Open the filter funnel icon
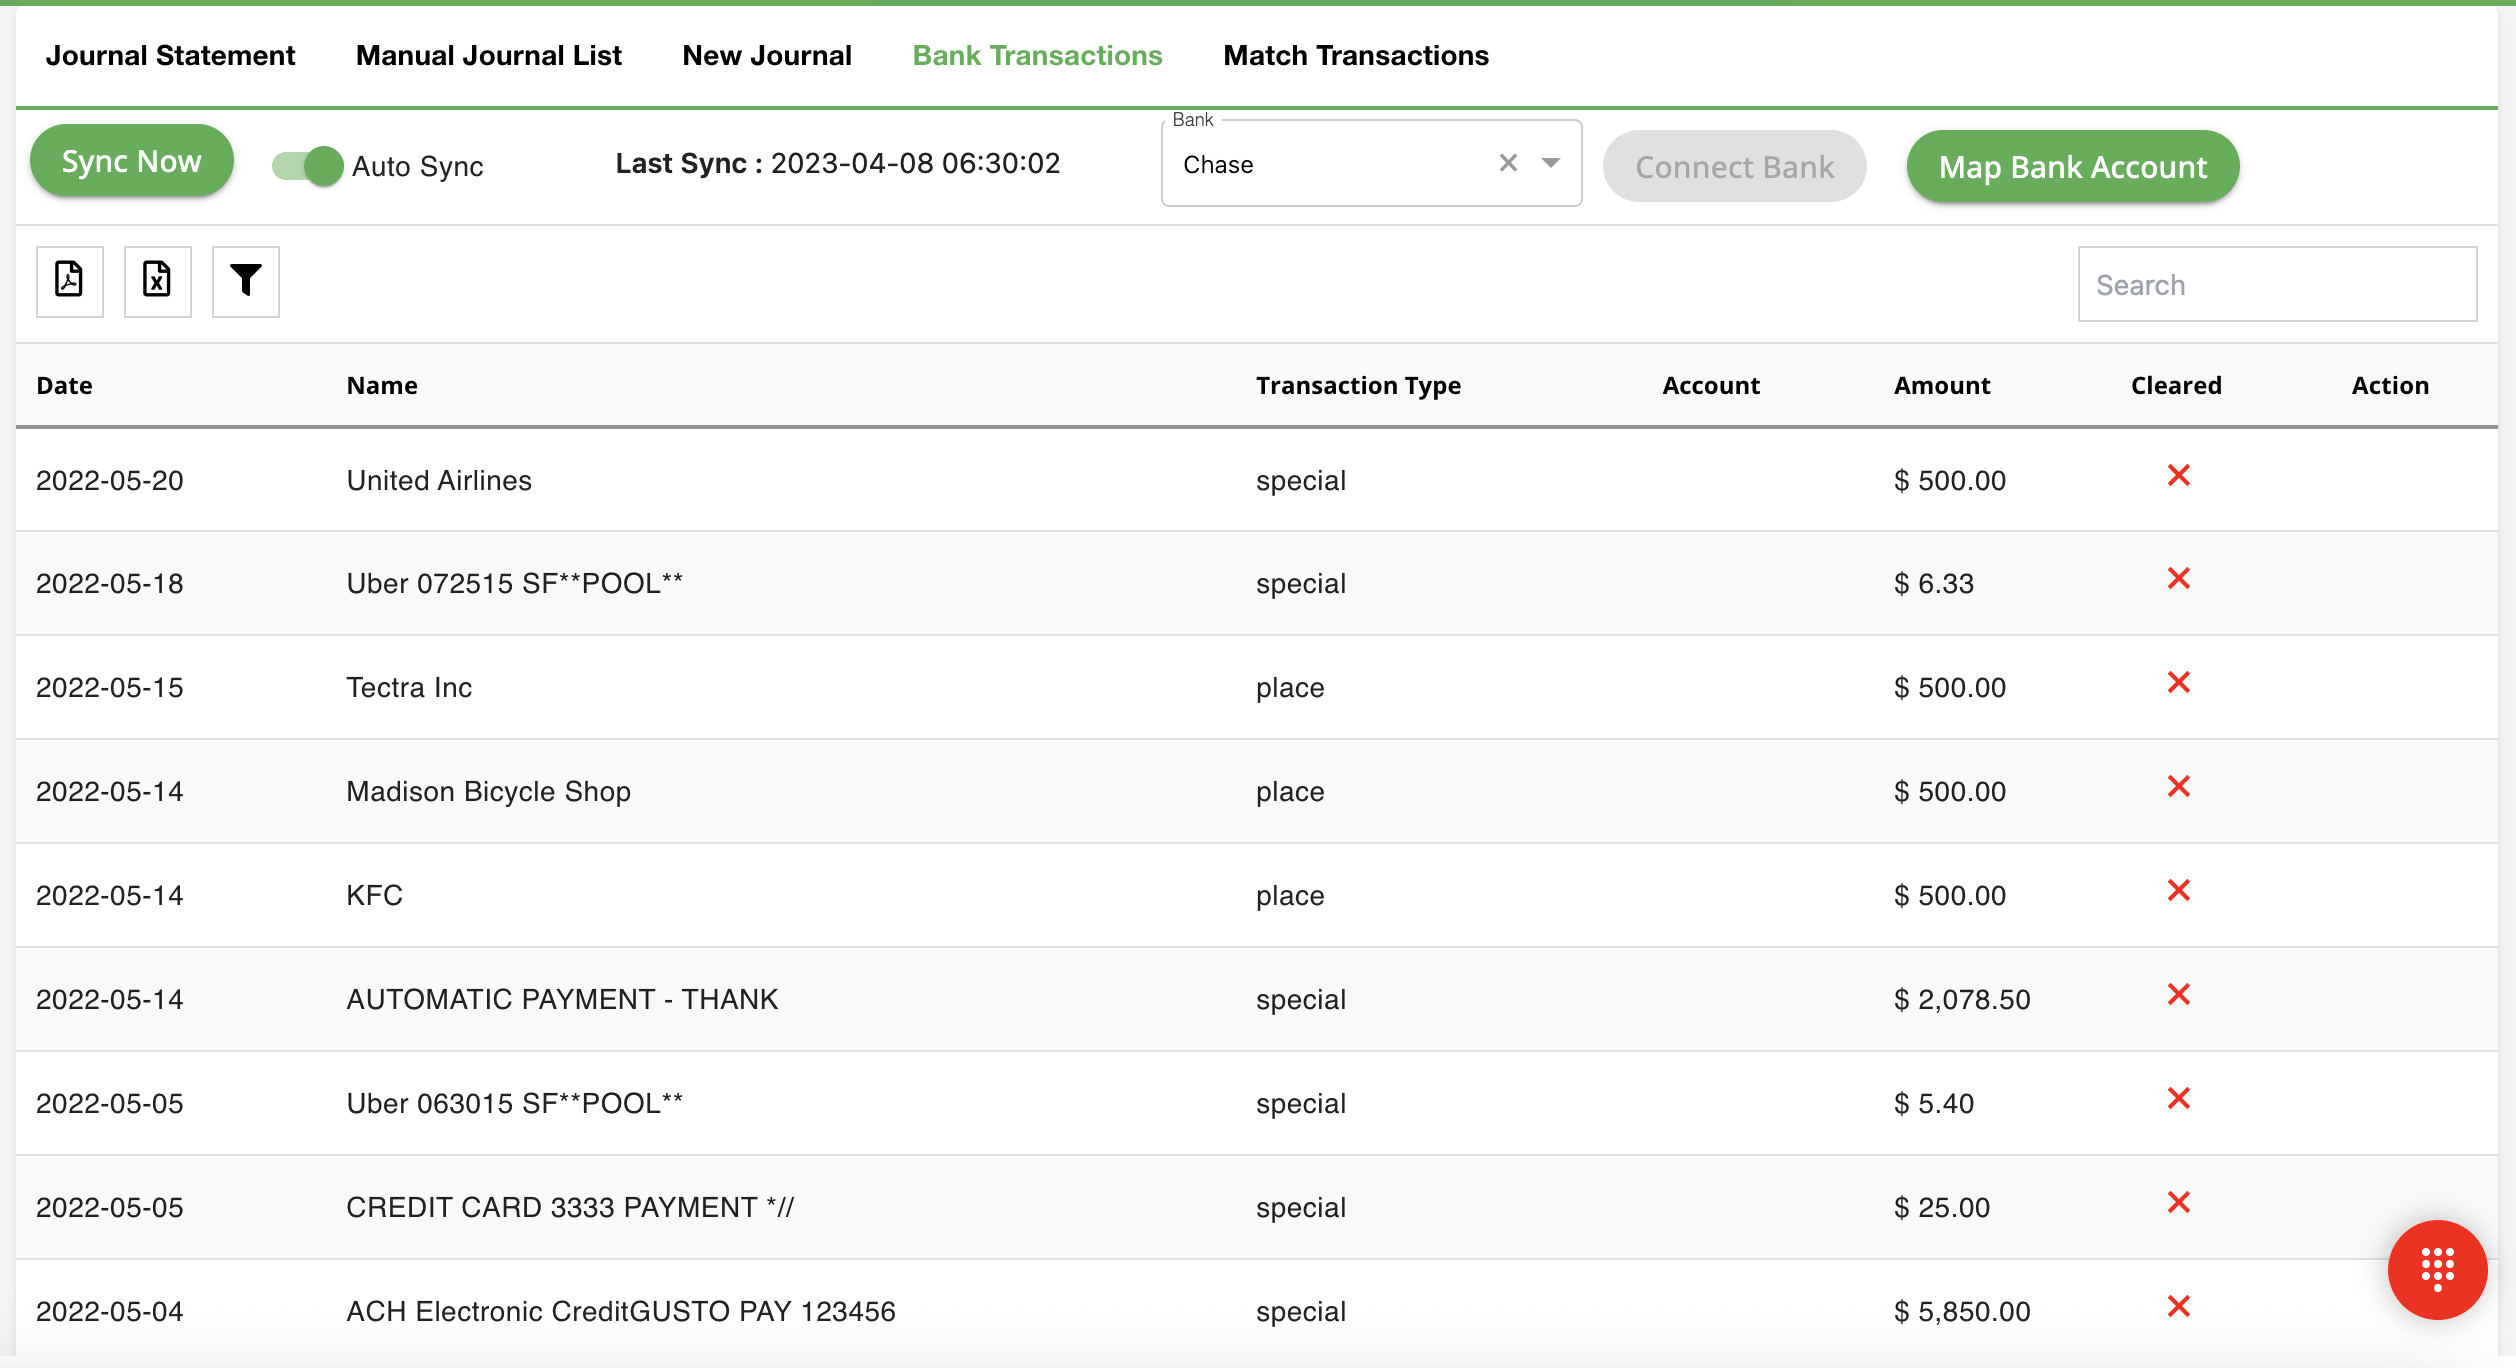The image size is (2516, 1368). 245,281
